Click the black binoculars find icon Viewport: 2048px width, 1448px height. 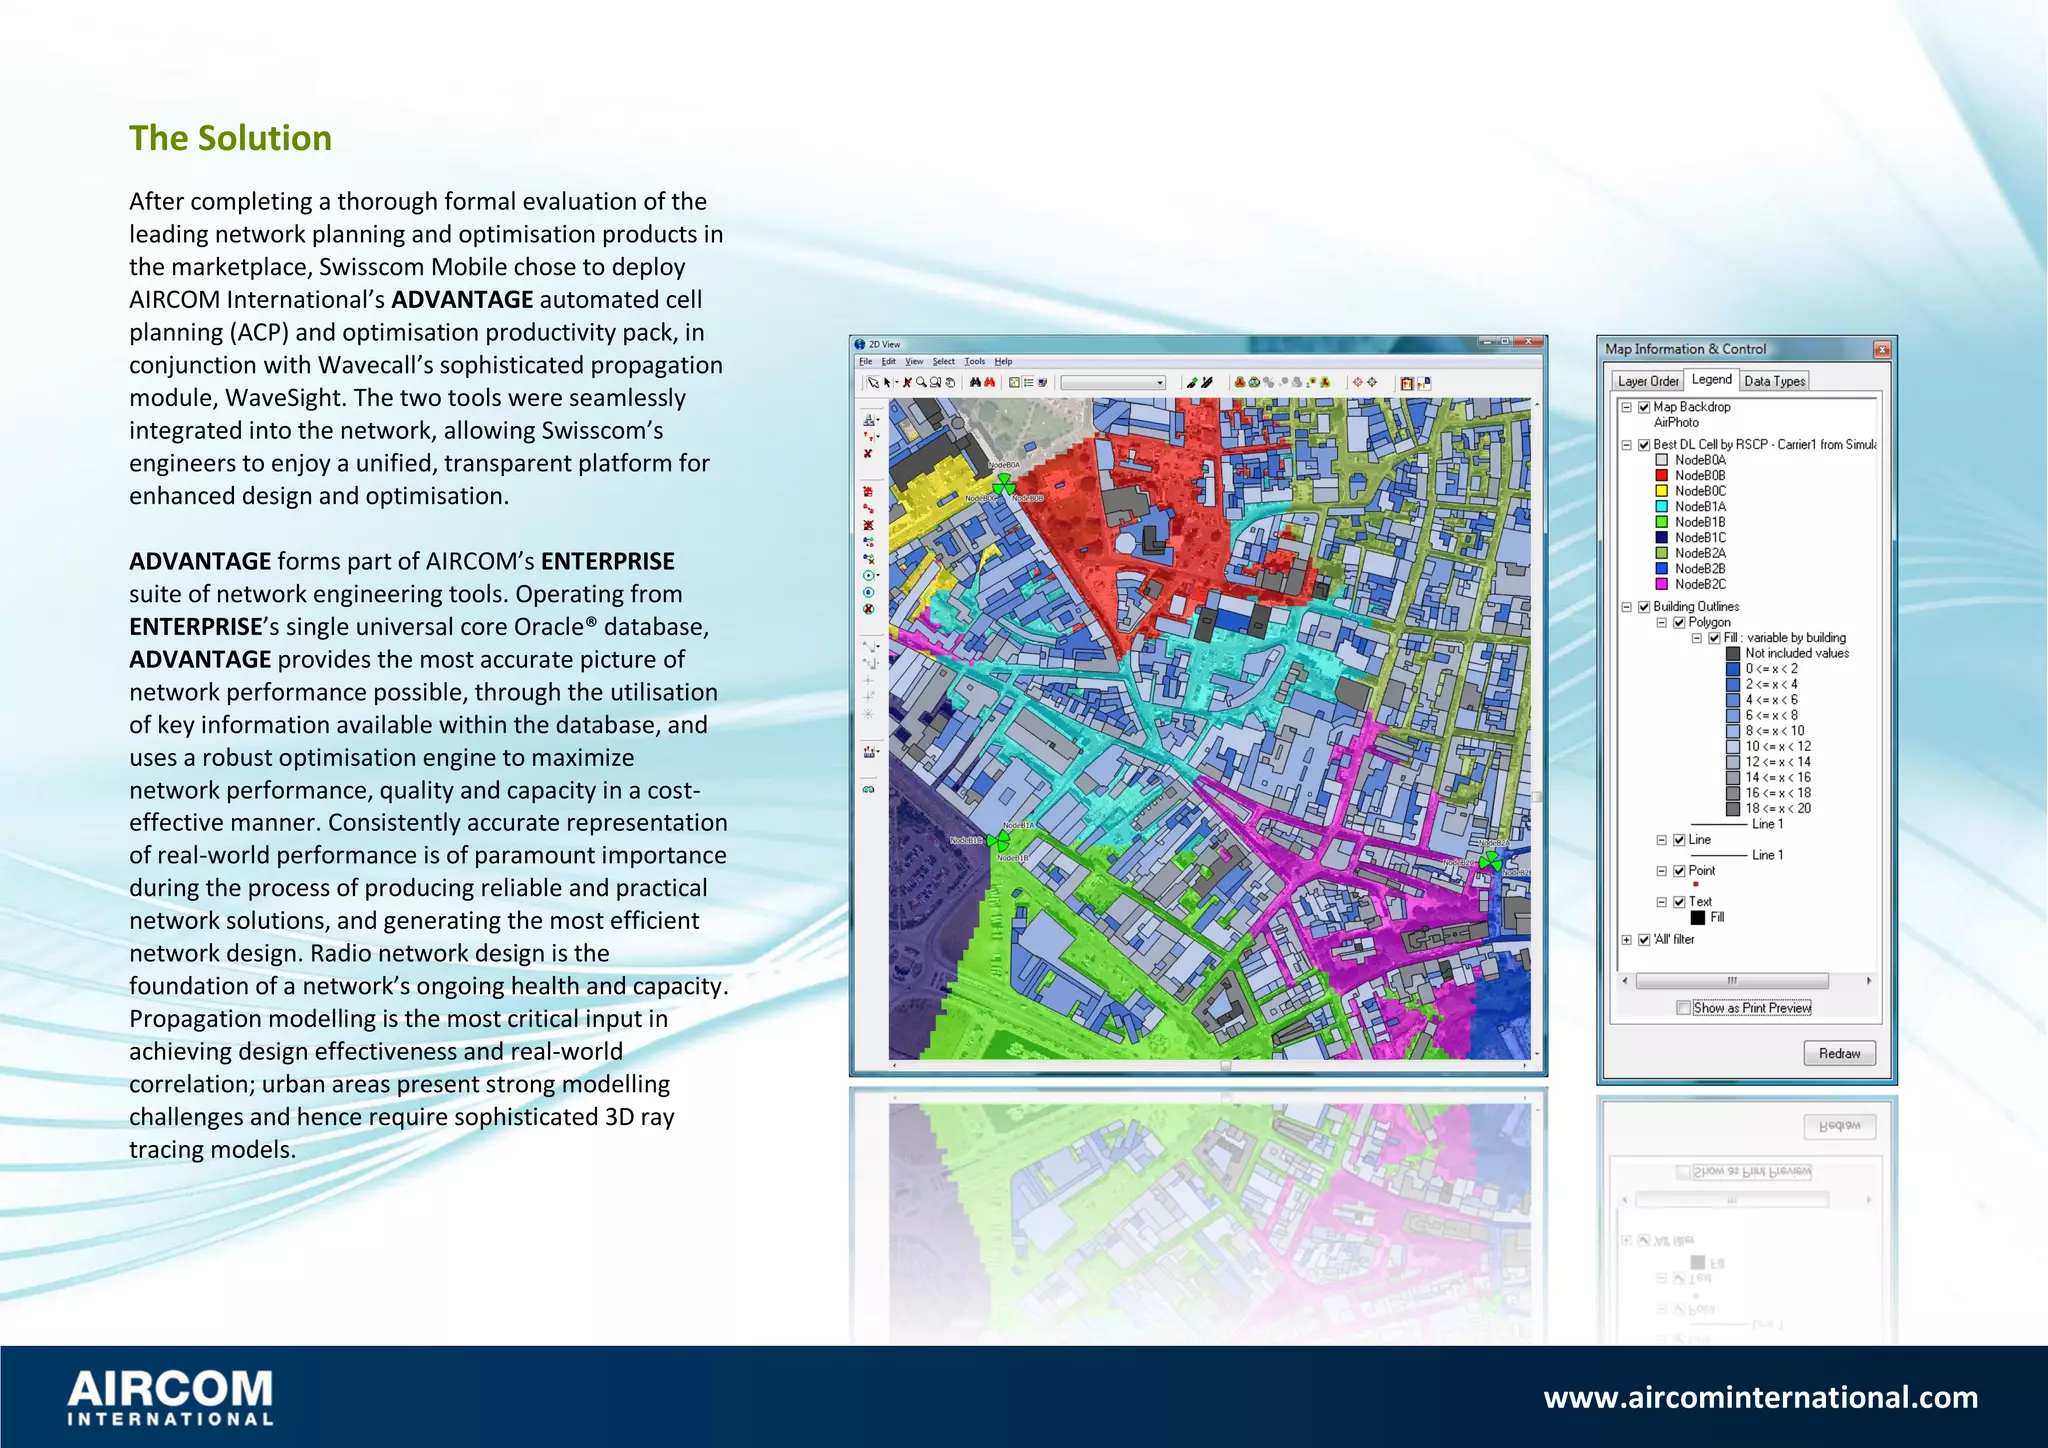975,382
